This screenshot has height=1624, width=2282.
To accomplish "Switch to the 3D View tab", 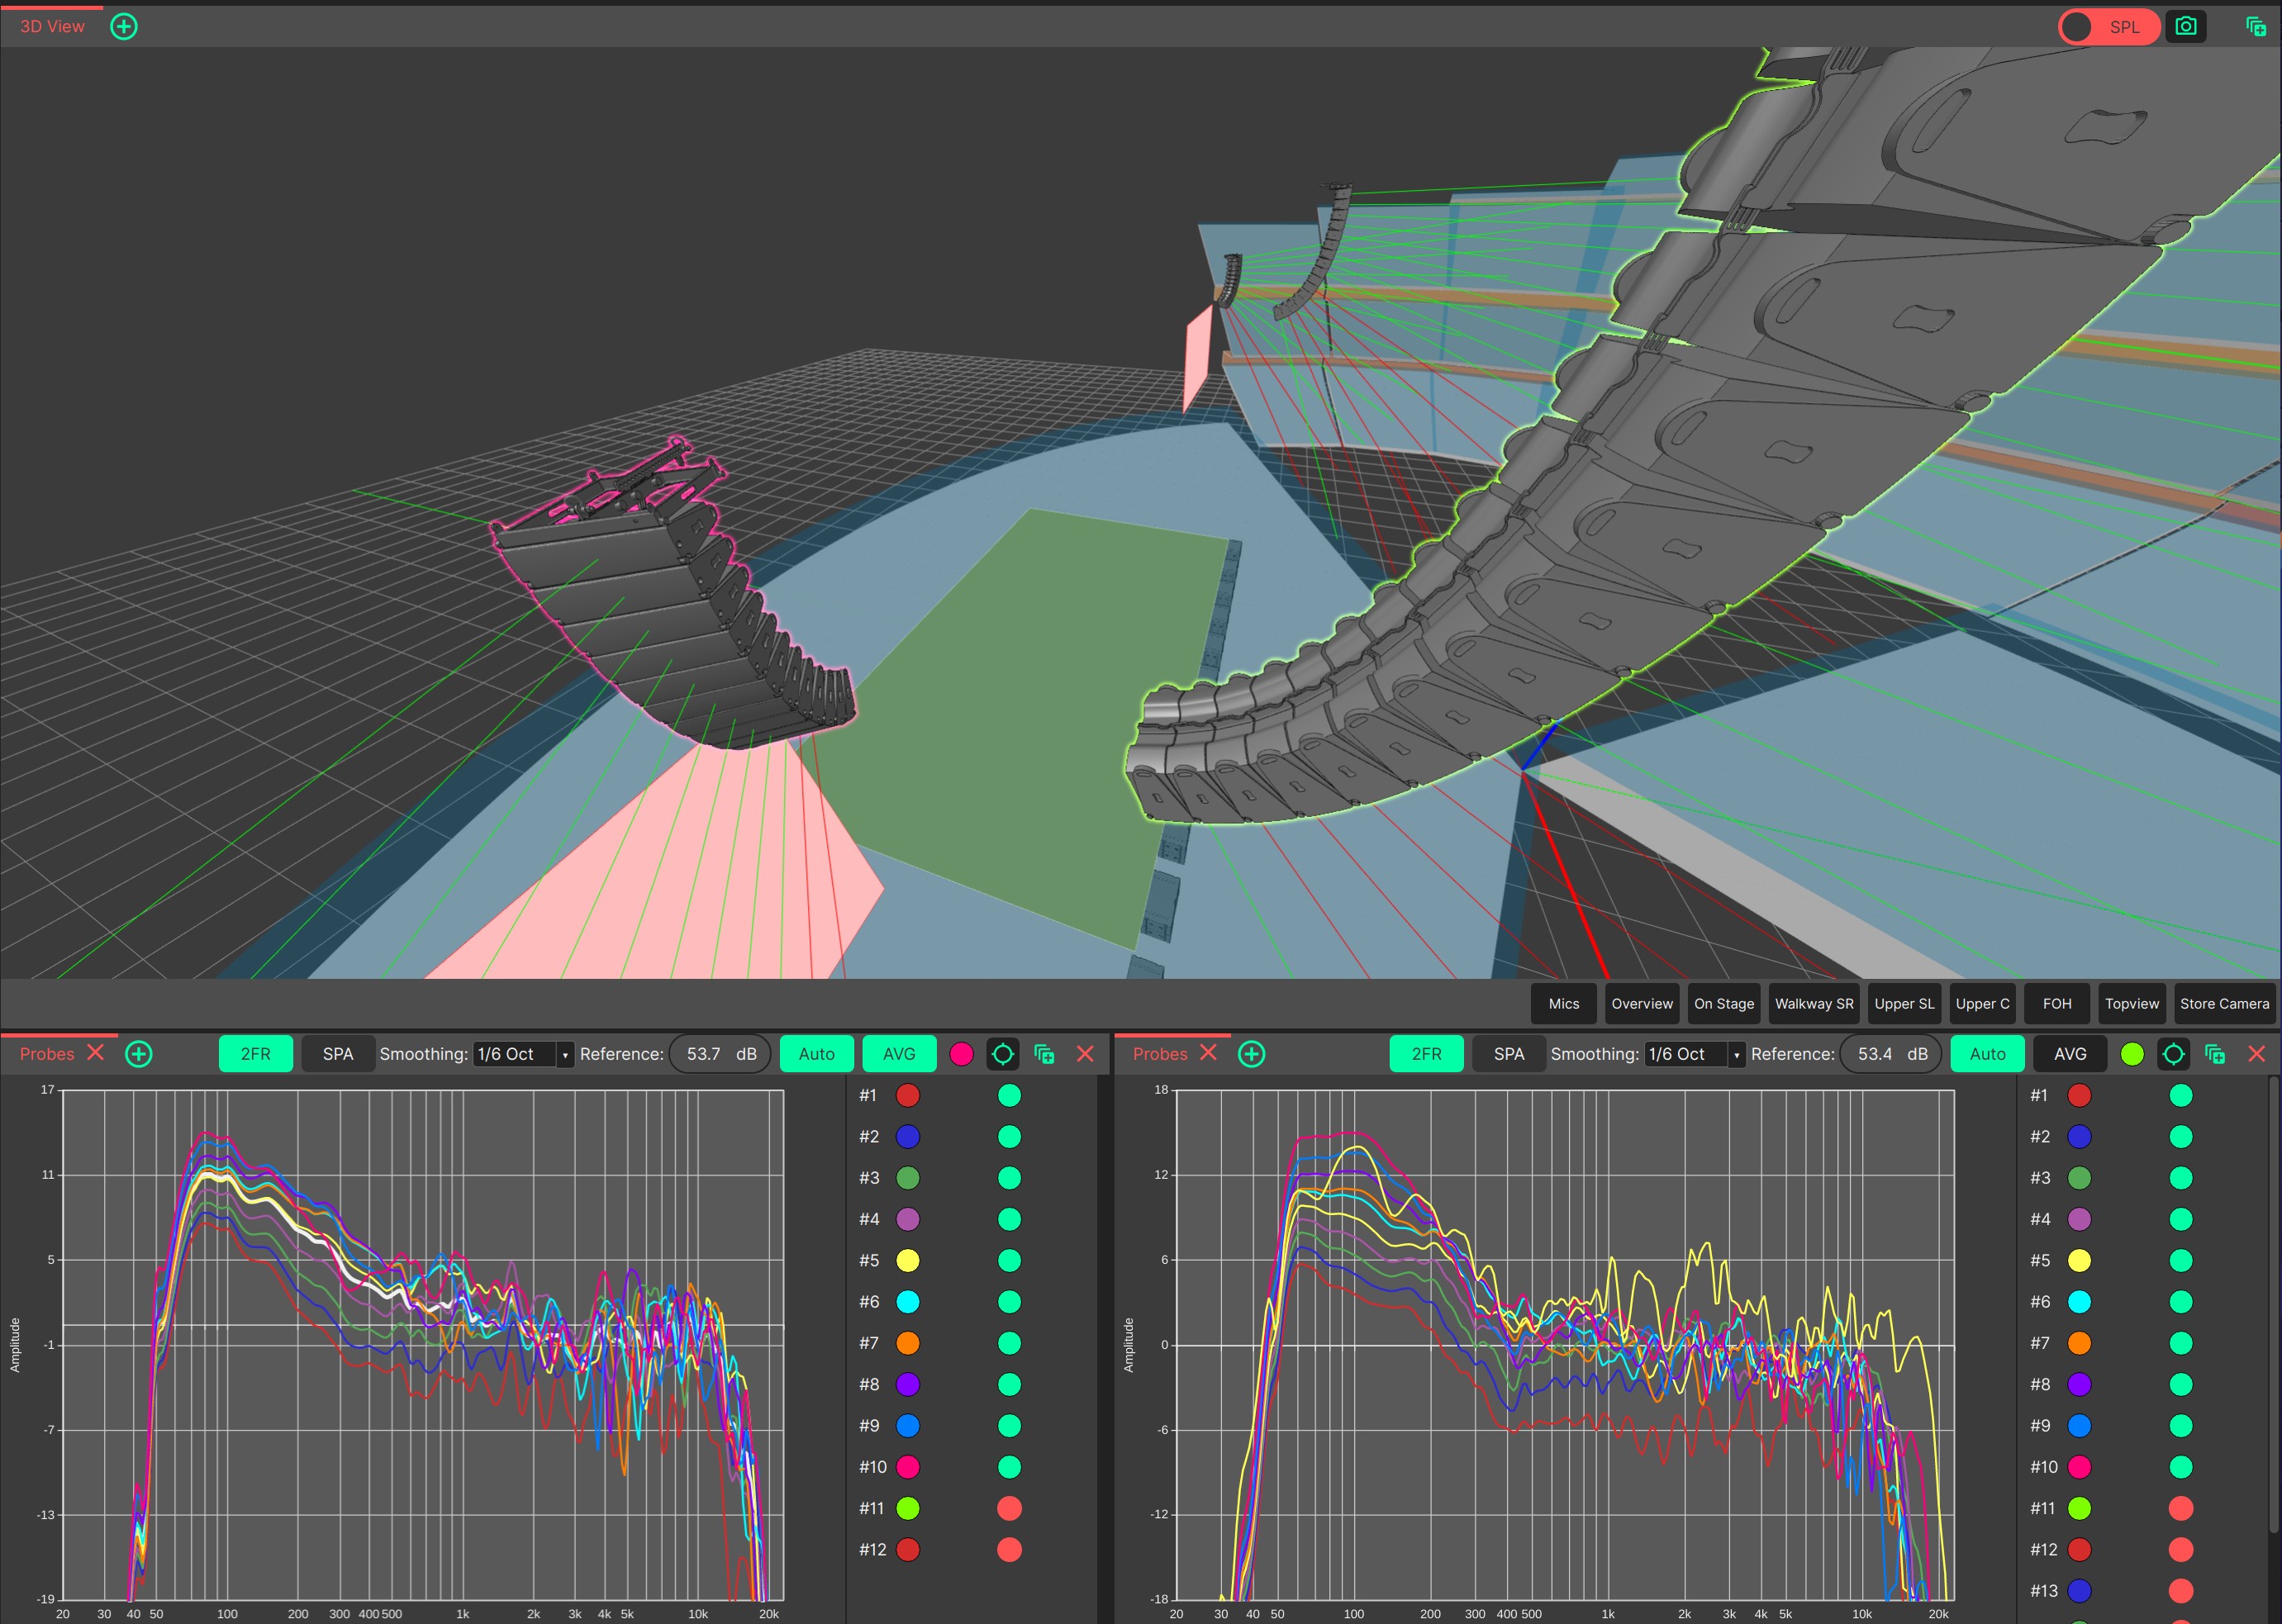I will [x=52, y=27].
